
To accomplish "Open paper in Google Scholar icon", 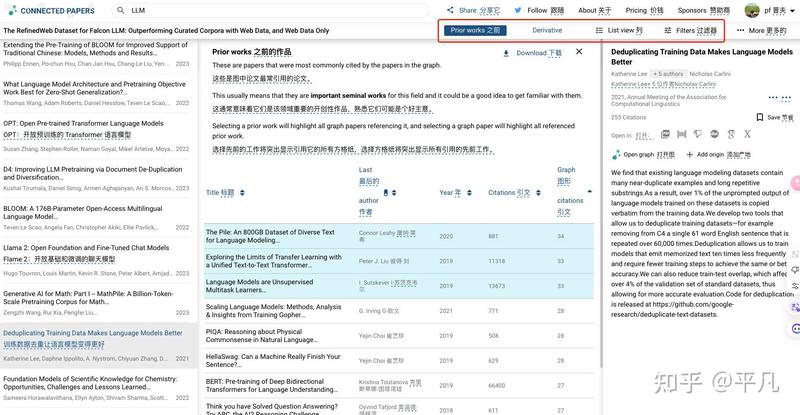I will [x=731, y=134].
